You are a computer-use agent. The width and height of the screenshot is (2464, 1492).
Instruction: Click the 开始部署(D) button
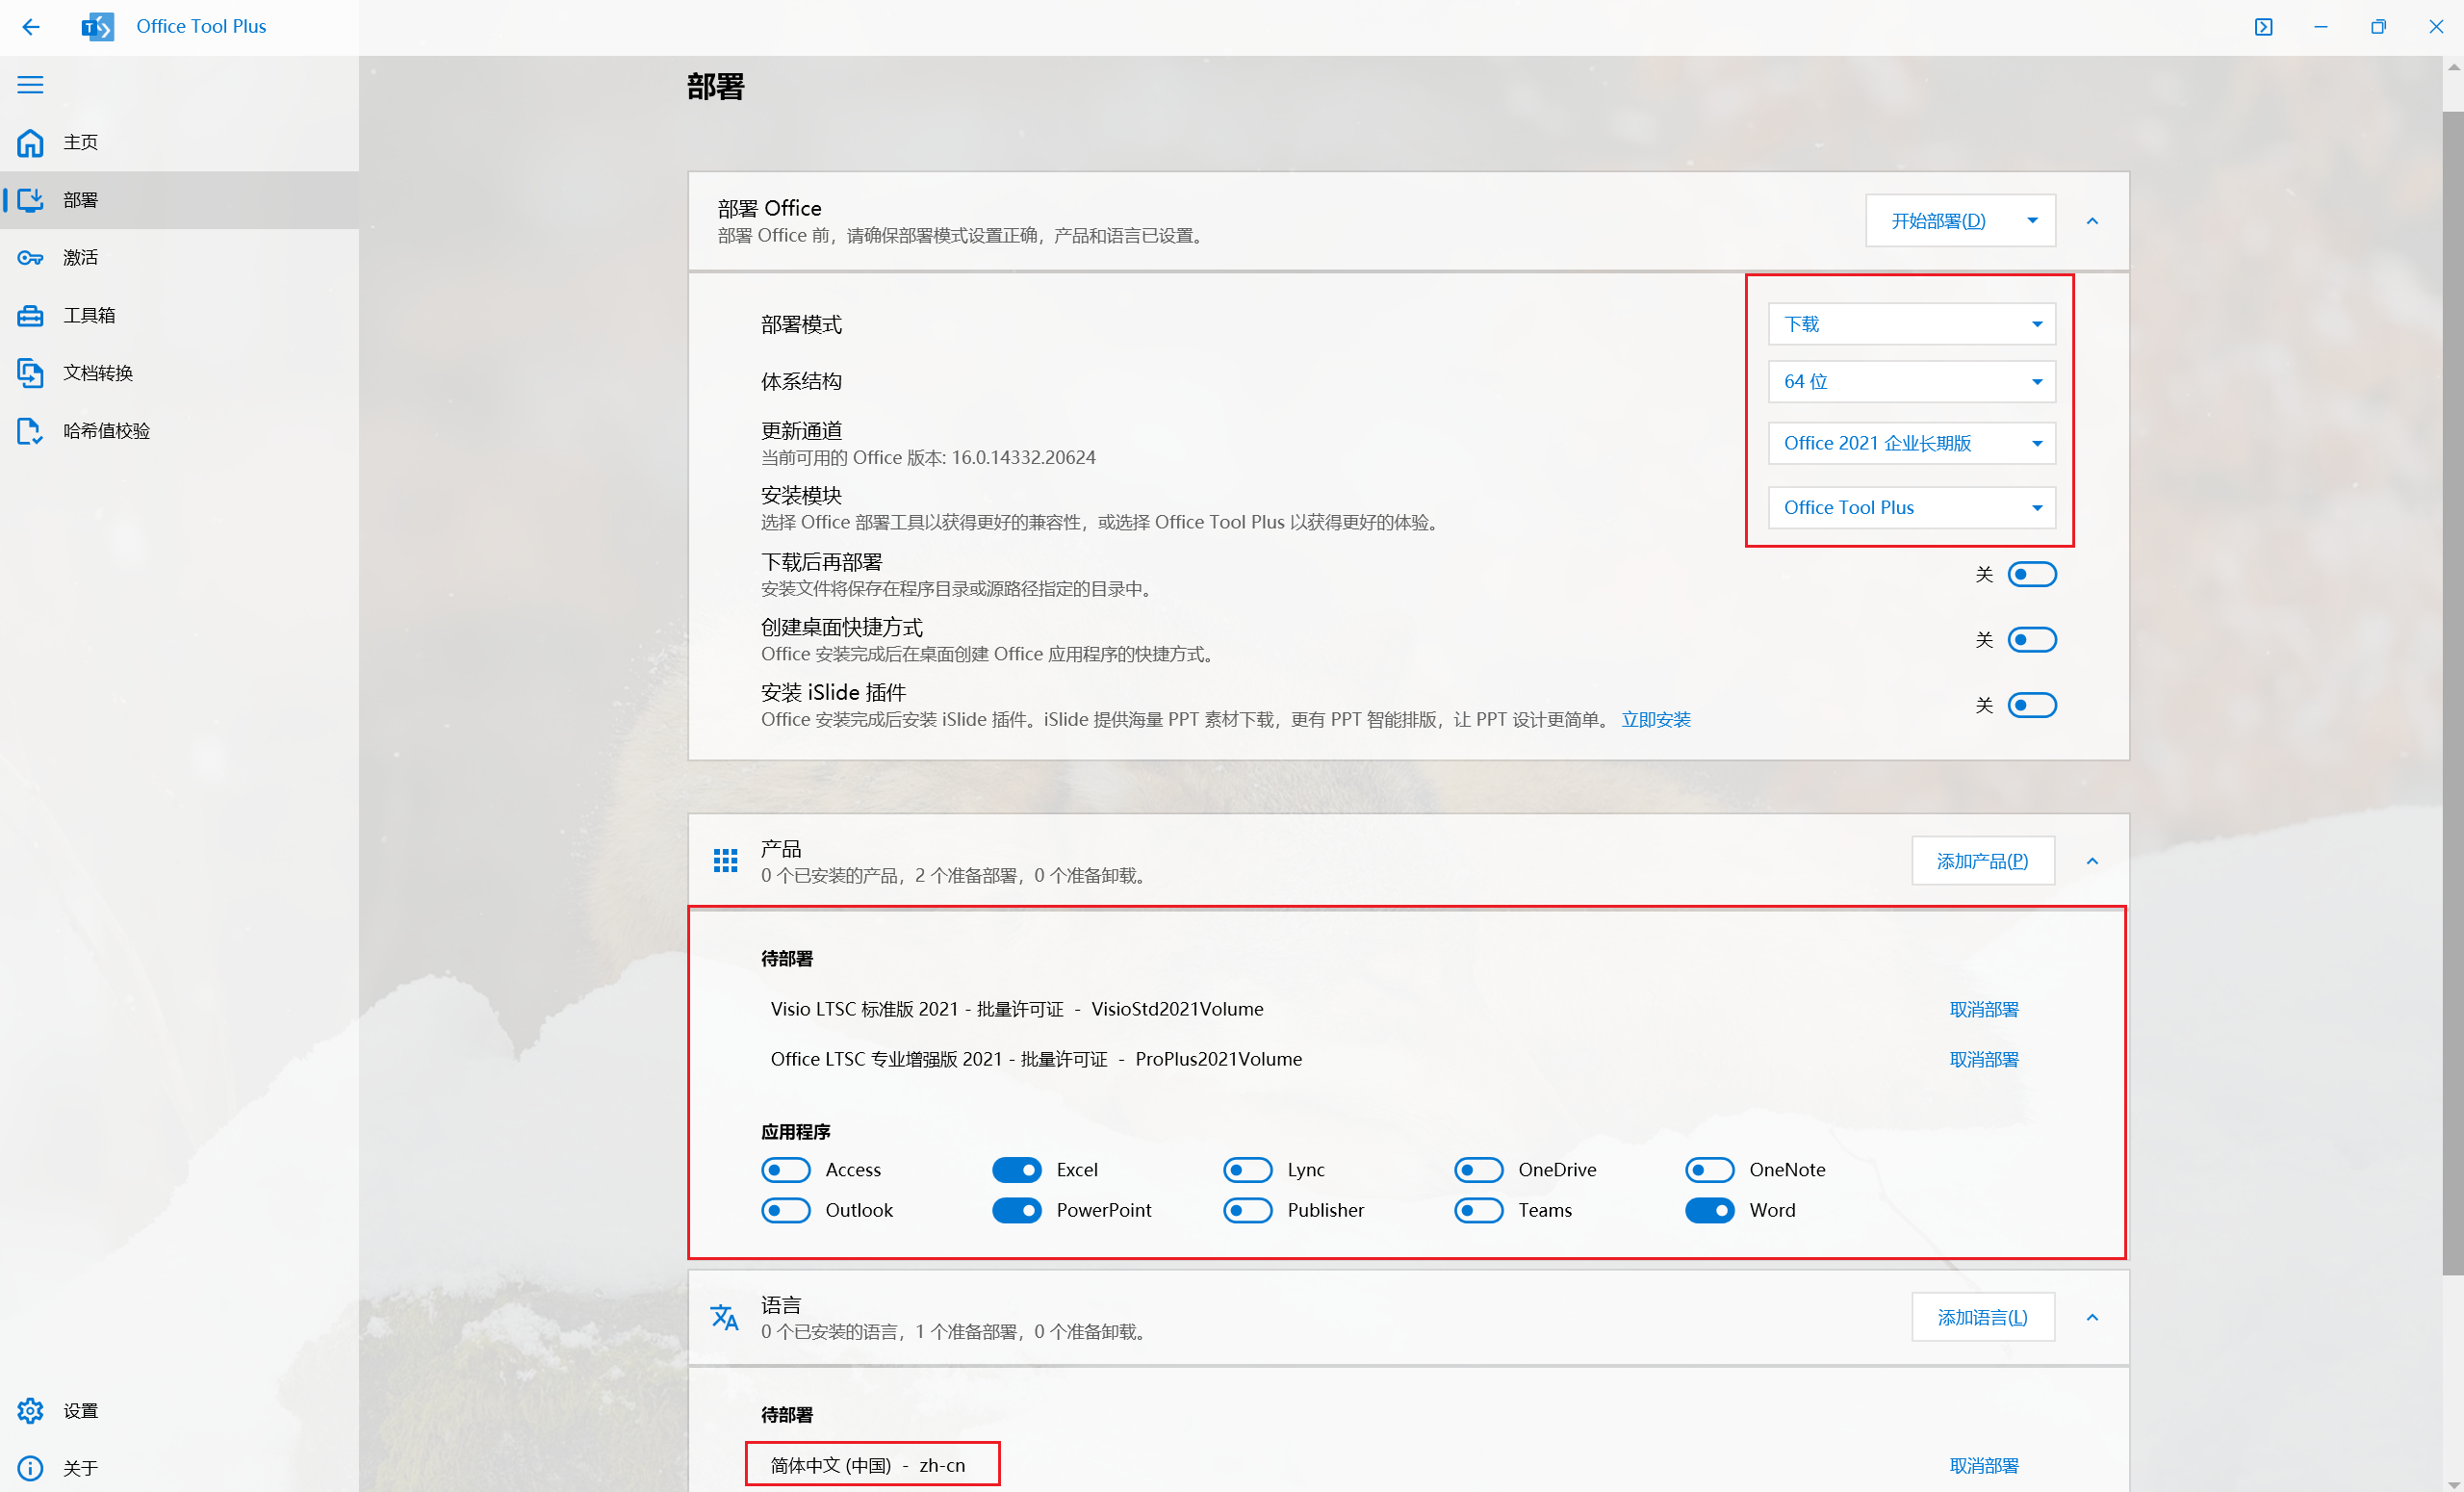click(x=1938, y=220)
